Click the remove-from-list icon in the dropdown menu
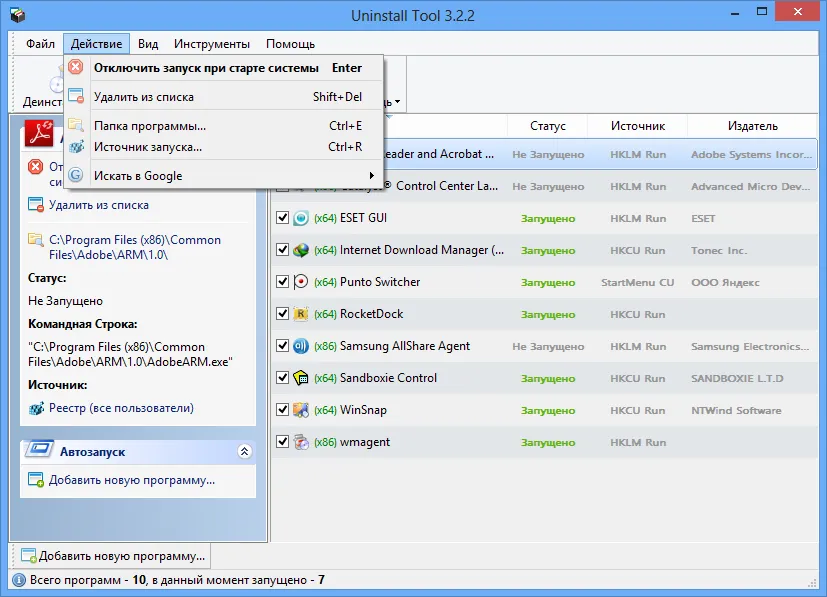Screen dimensions: 827x597 76,96
